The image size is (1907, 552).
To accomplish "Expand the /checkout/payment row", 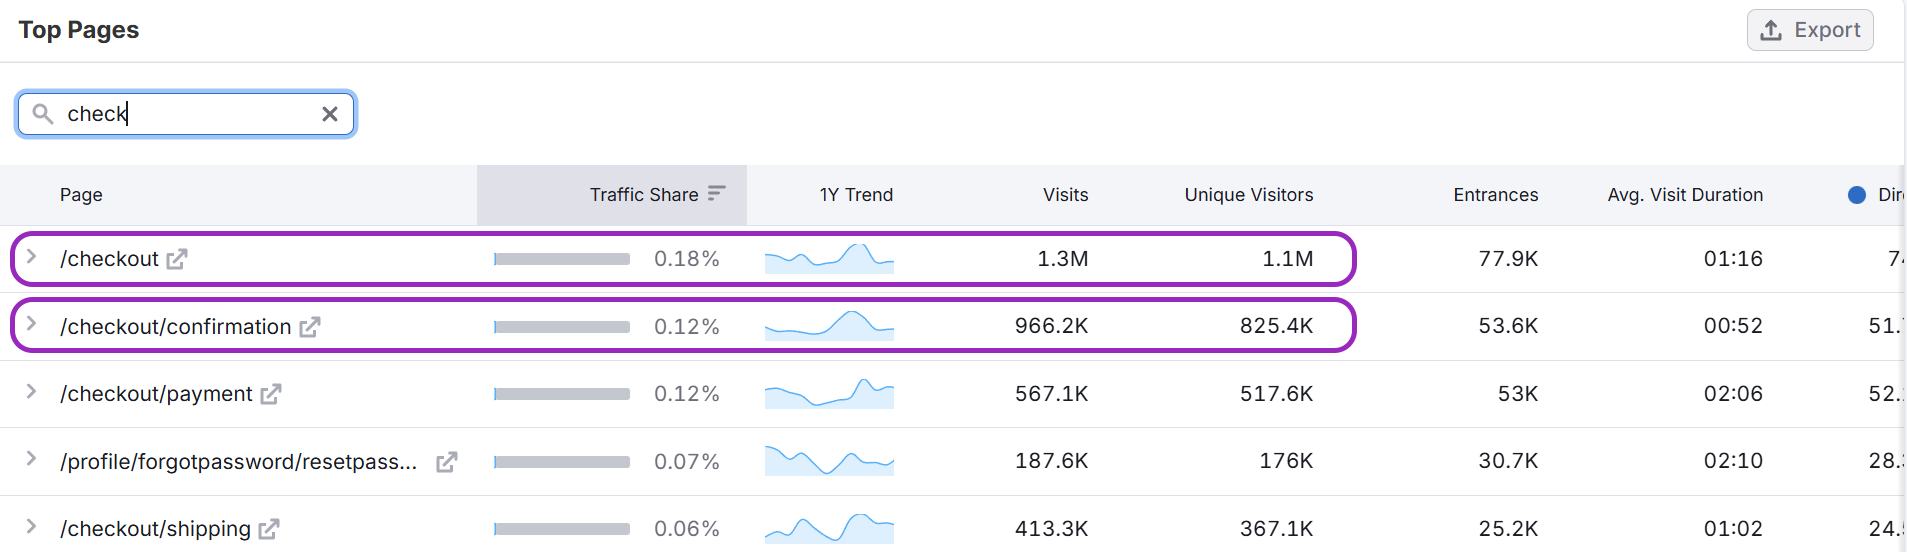I will point(32,392).
